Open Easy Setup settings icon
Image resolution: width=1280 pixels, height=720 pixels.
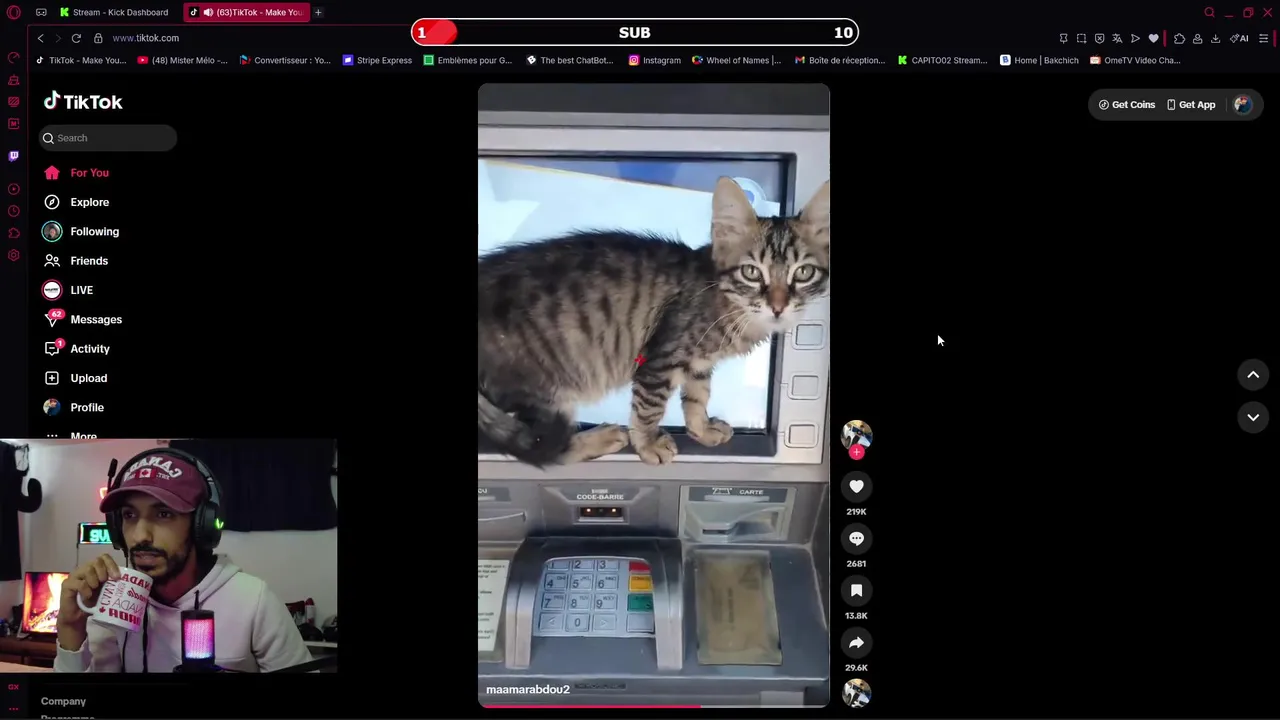pyautogui.click(x=1264, y=38)
